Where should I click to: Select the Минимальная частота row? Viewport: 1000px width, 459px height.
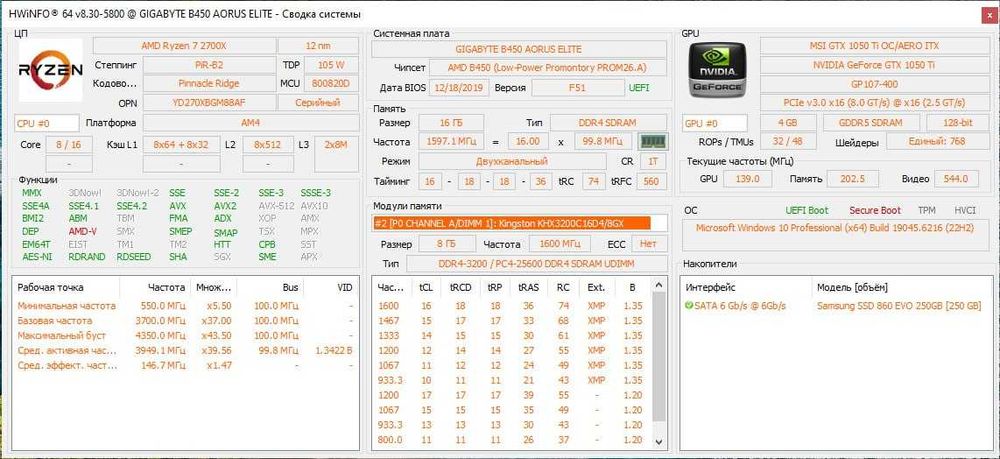tap(186, 306)
